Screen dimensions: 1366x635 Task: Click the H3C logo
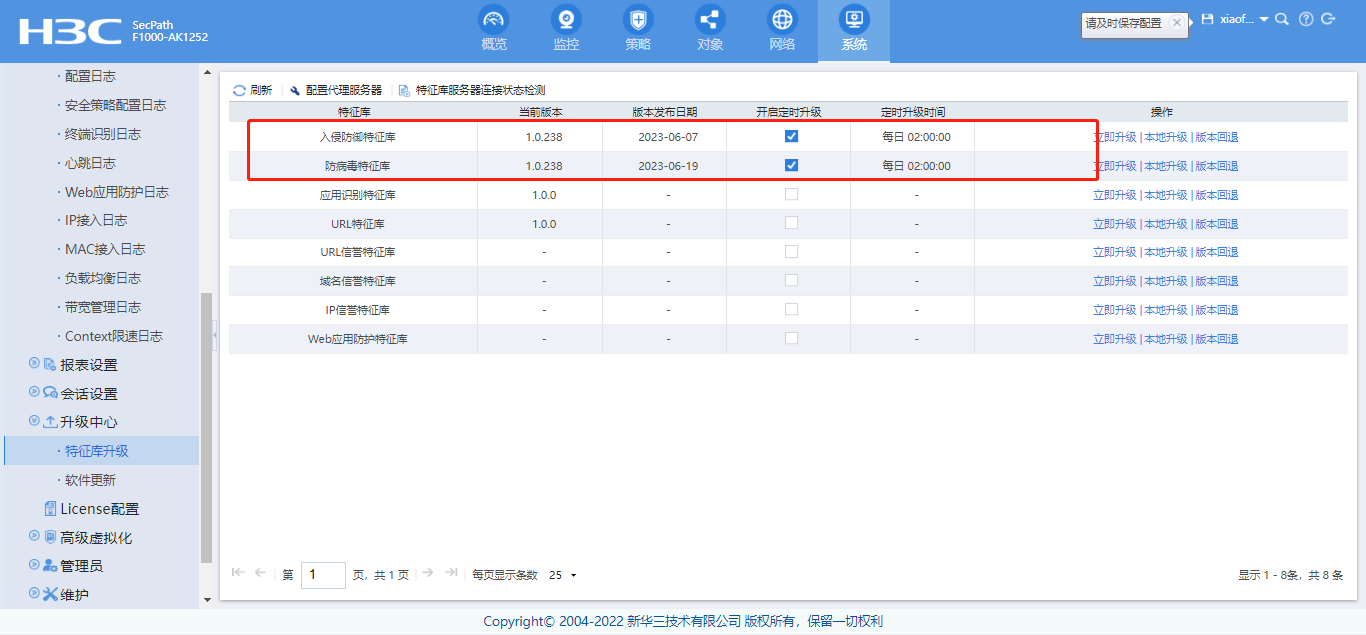pos(69,31)
